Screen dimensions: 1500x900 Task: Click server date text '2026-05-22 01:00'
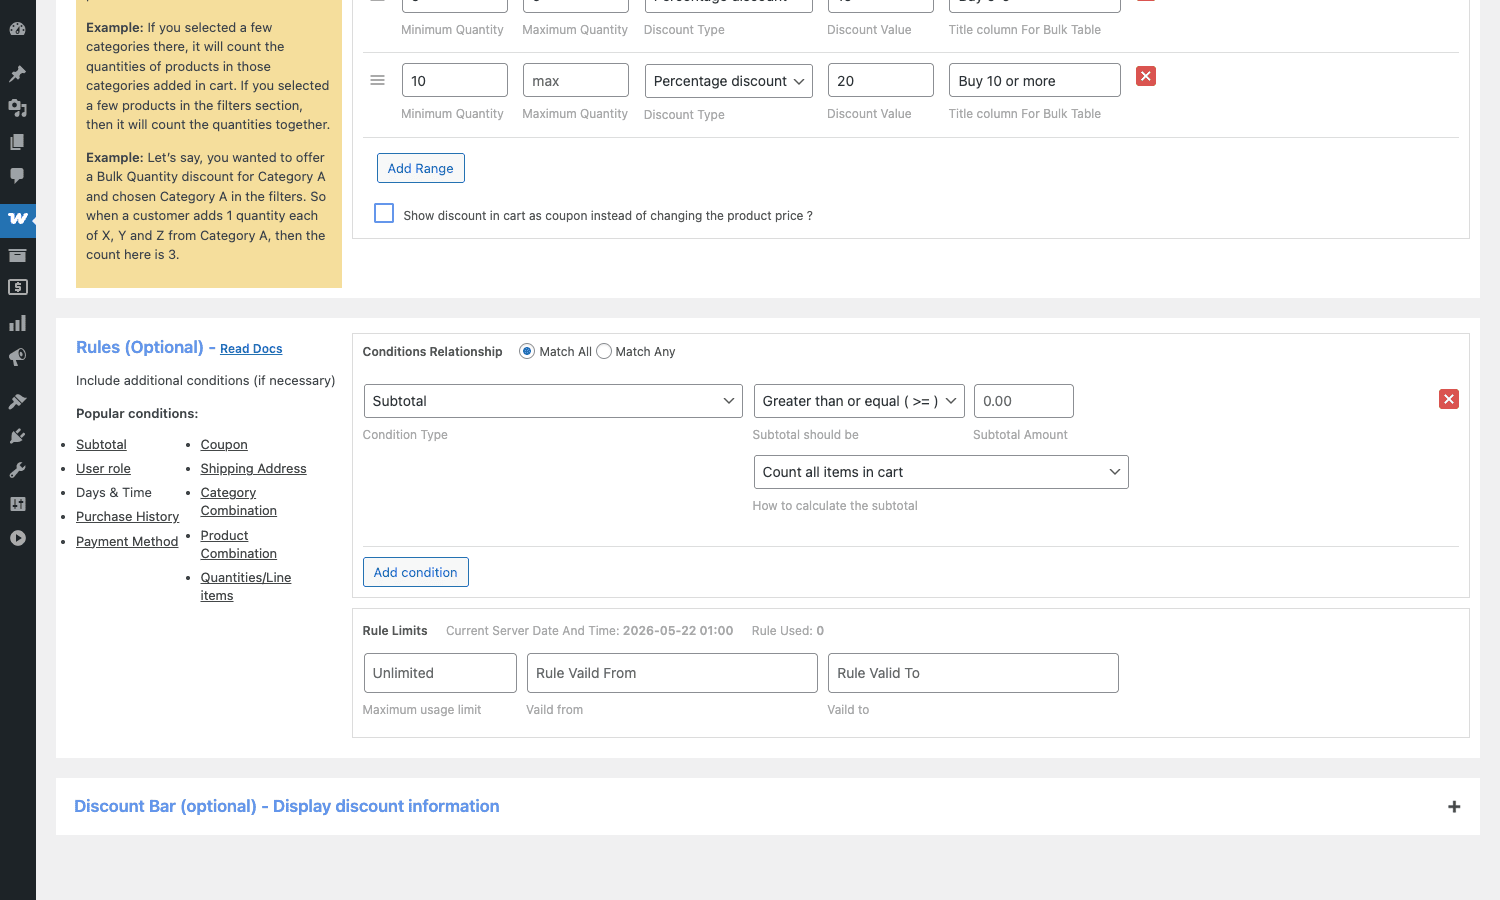pos(678,631)
